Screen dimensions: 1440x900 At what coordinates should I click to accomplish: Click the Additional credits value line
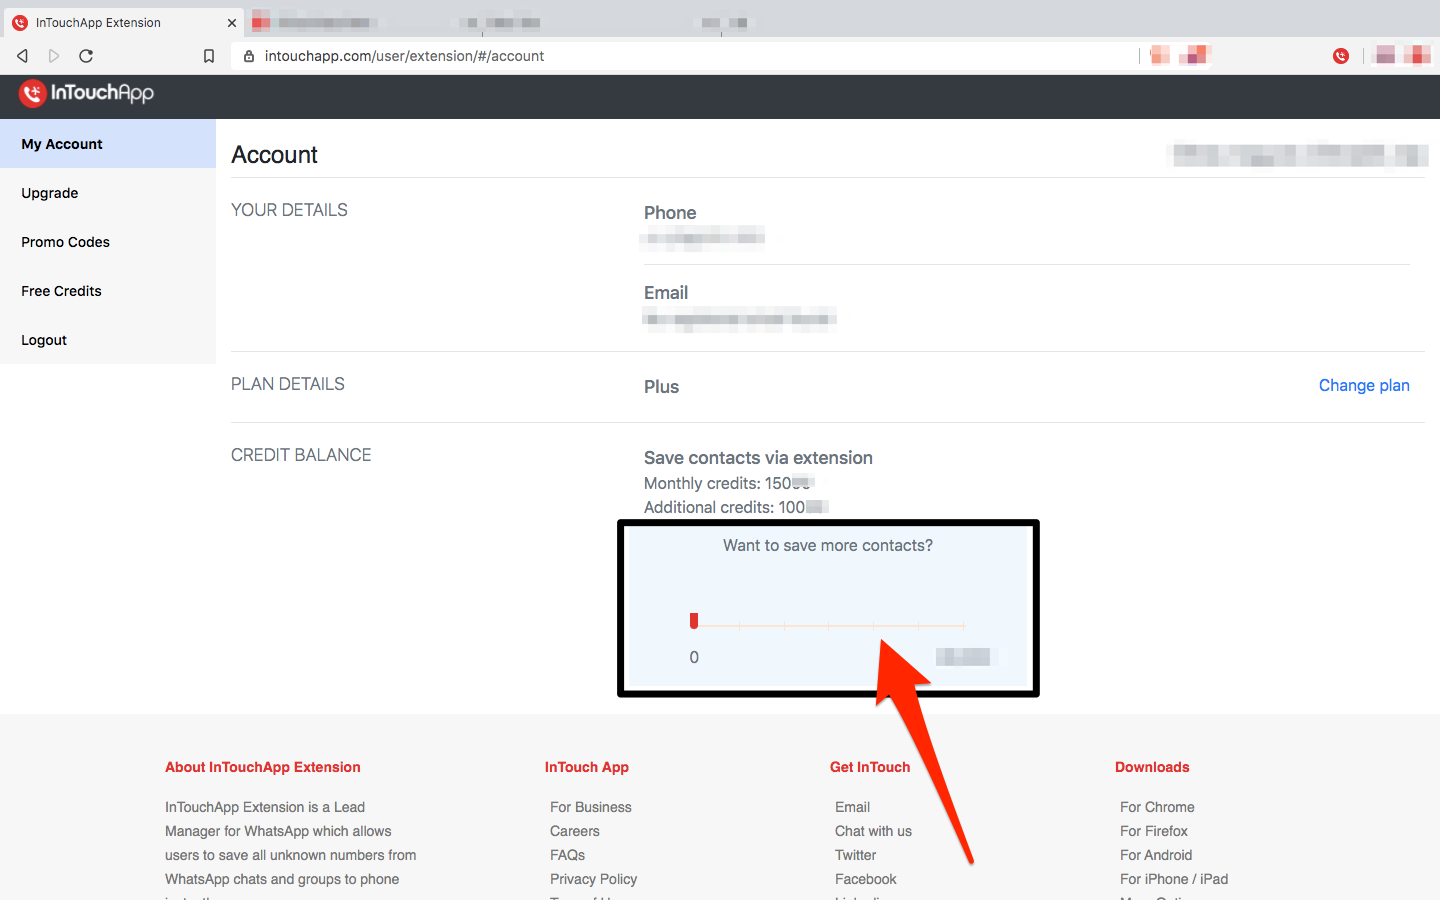[x=736, y=507]
